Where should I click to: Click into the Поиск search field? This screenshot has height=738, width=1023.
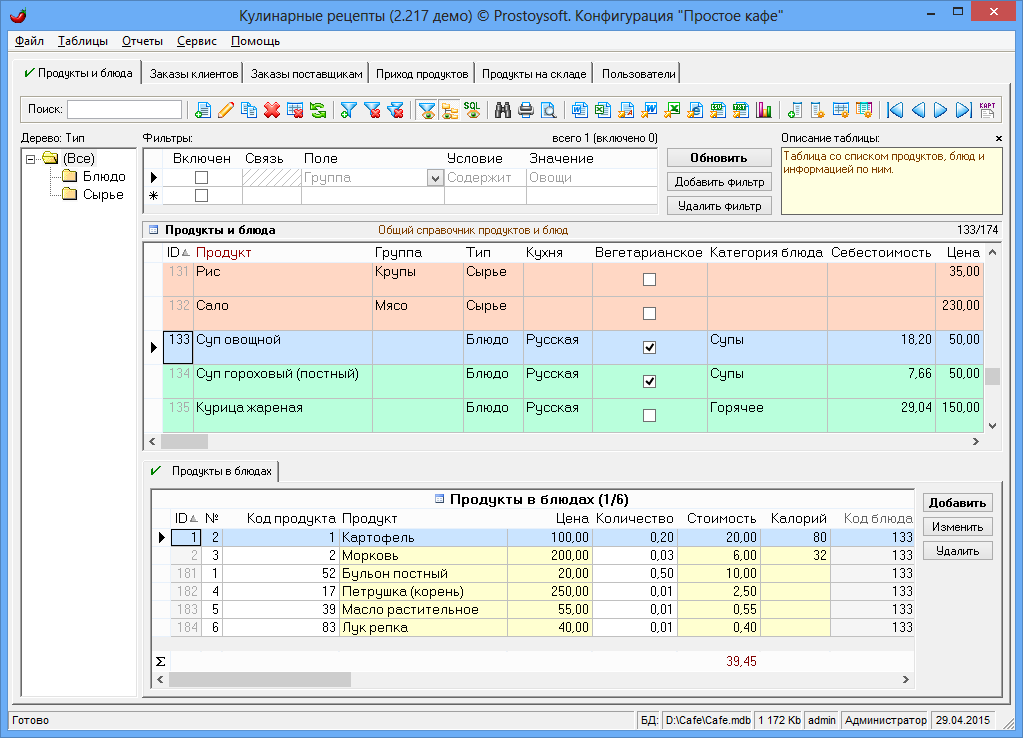click(x=124, y=110)
